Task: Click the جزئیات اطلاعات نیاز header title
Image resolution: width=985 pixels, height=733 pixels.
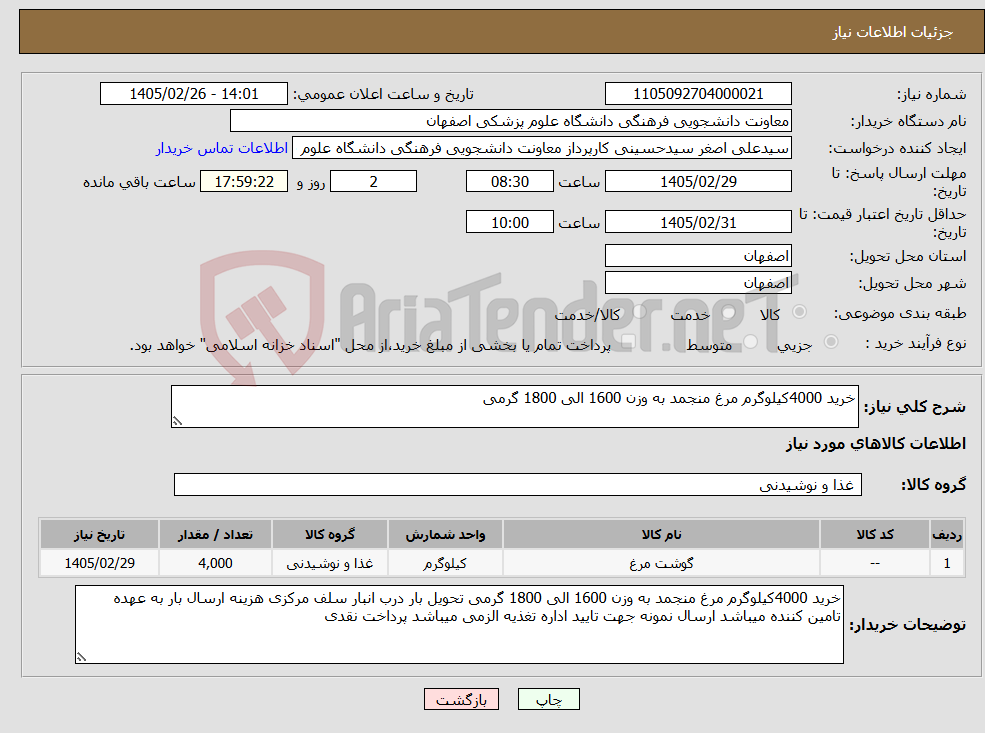Action: click(893, 32)
